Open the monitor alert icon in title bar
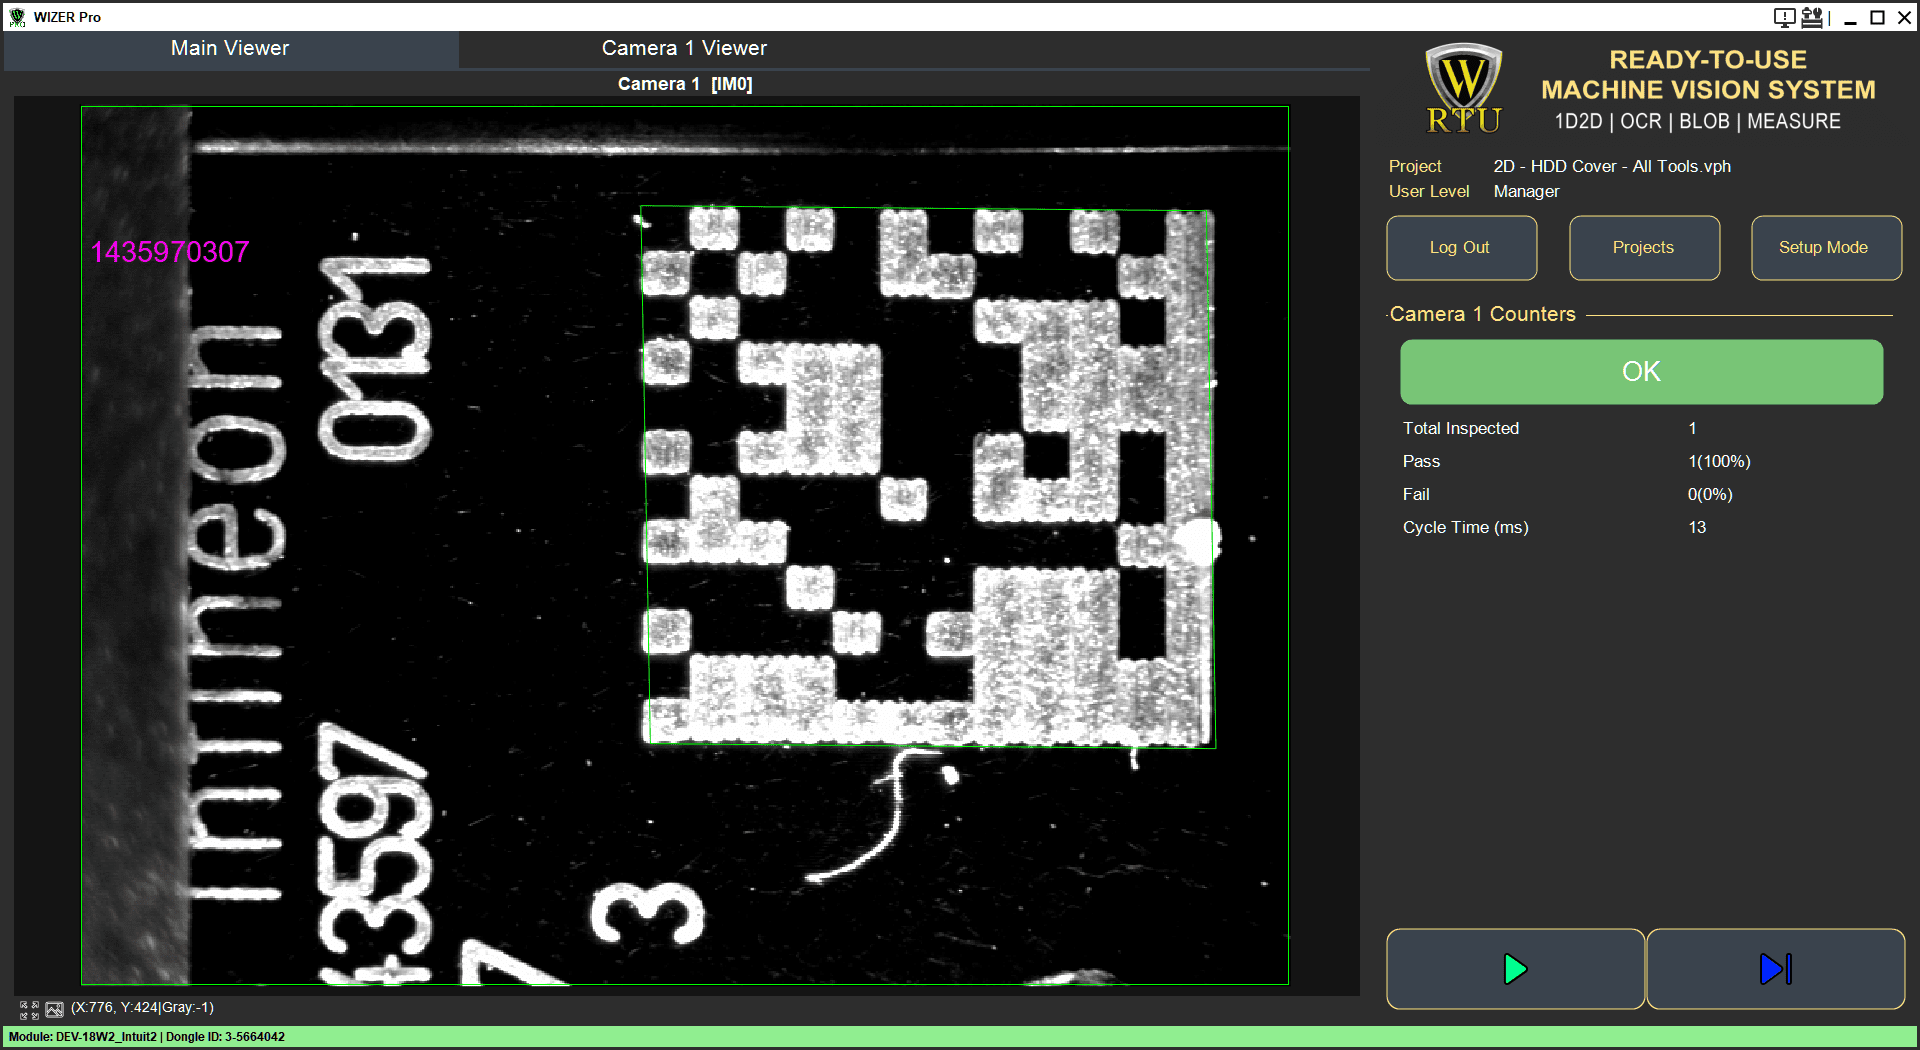 click(1784, 17)
